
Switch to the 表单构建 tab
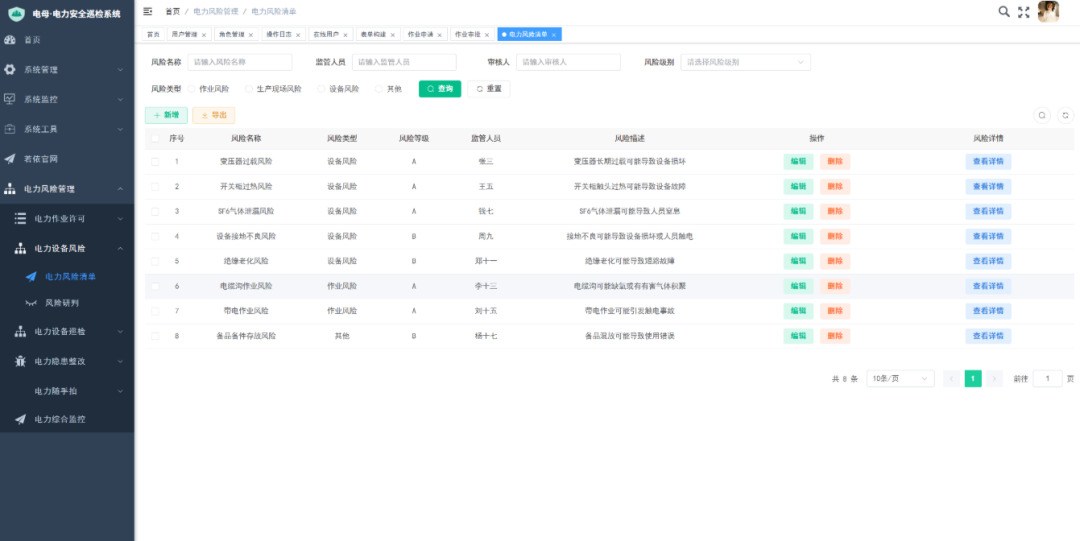click(x=378, y=34)
